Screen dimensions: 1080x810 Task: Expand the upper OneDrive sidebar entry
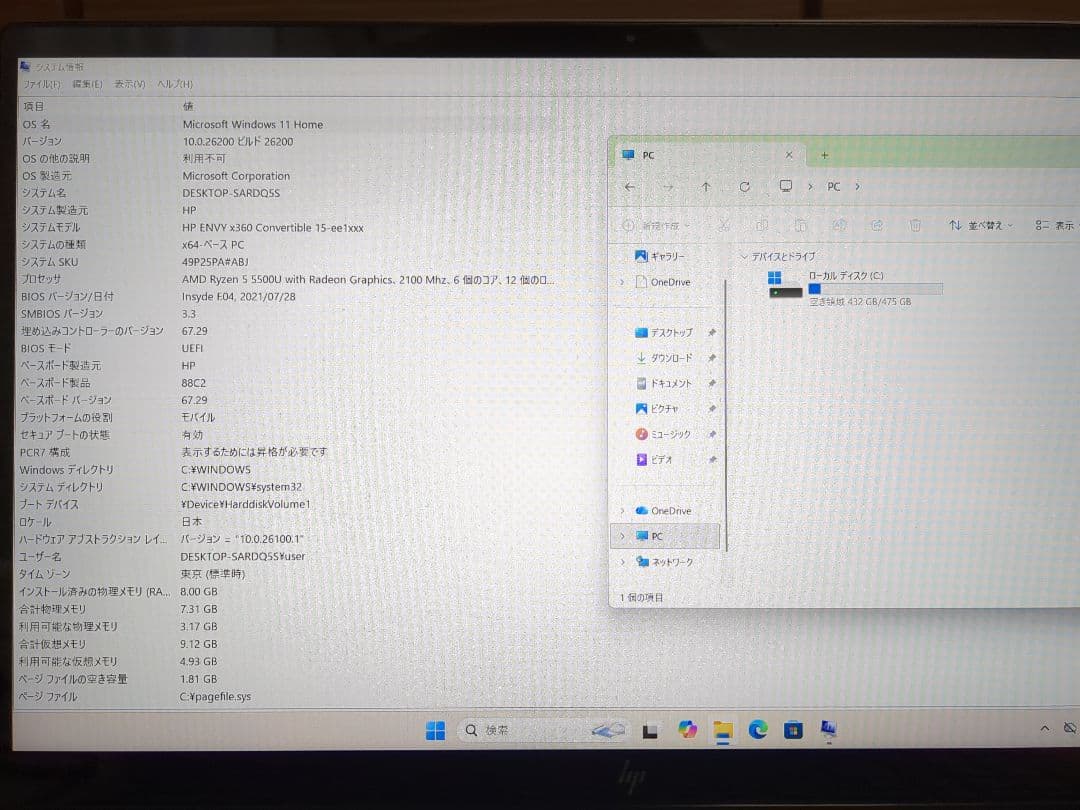pyautogui.click(x=622, y=282)
